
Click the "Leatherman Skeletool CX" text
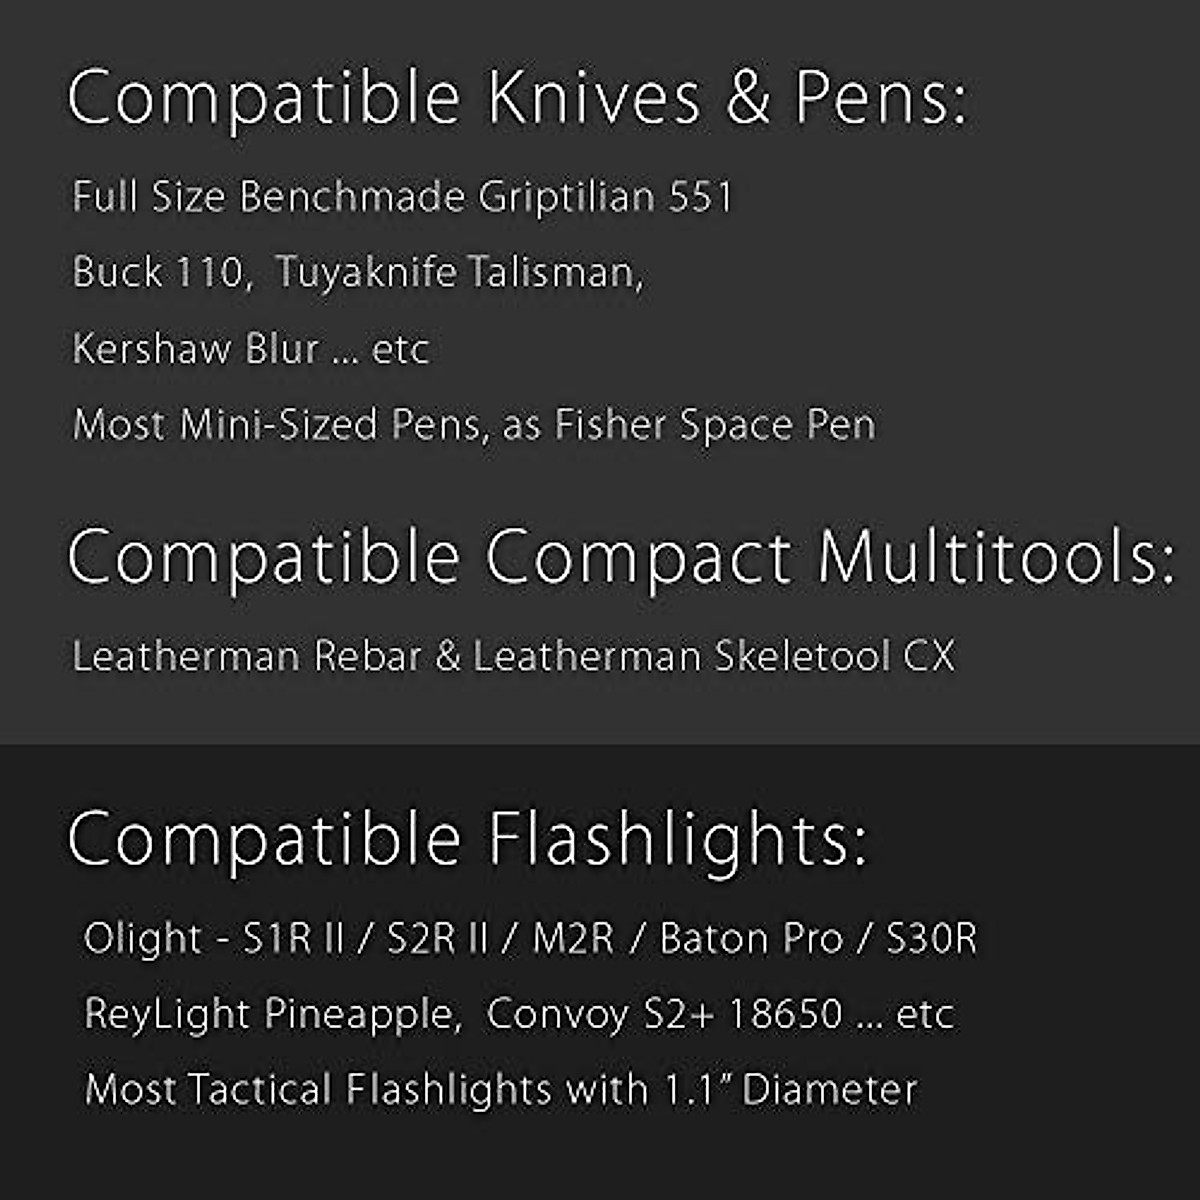[714, 656]
